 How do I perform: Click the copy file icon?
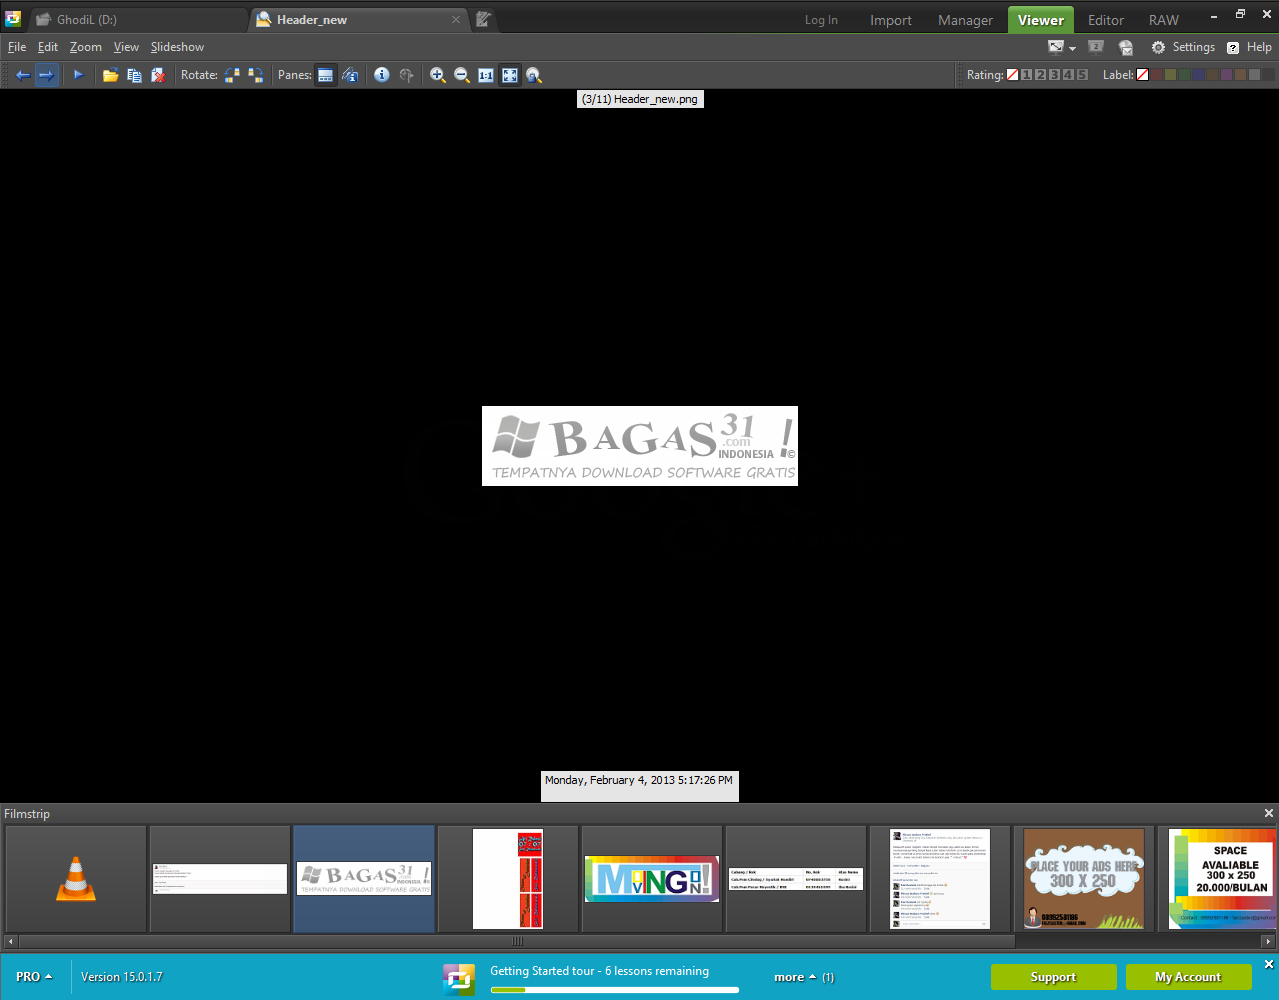(134, 75)
